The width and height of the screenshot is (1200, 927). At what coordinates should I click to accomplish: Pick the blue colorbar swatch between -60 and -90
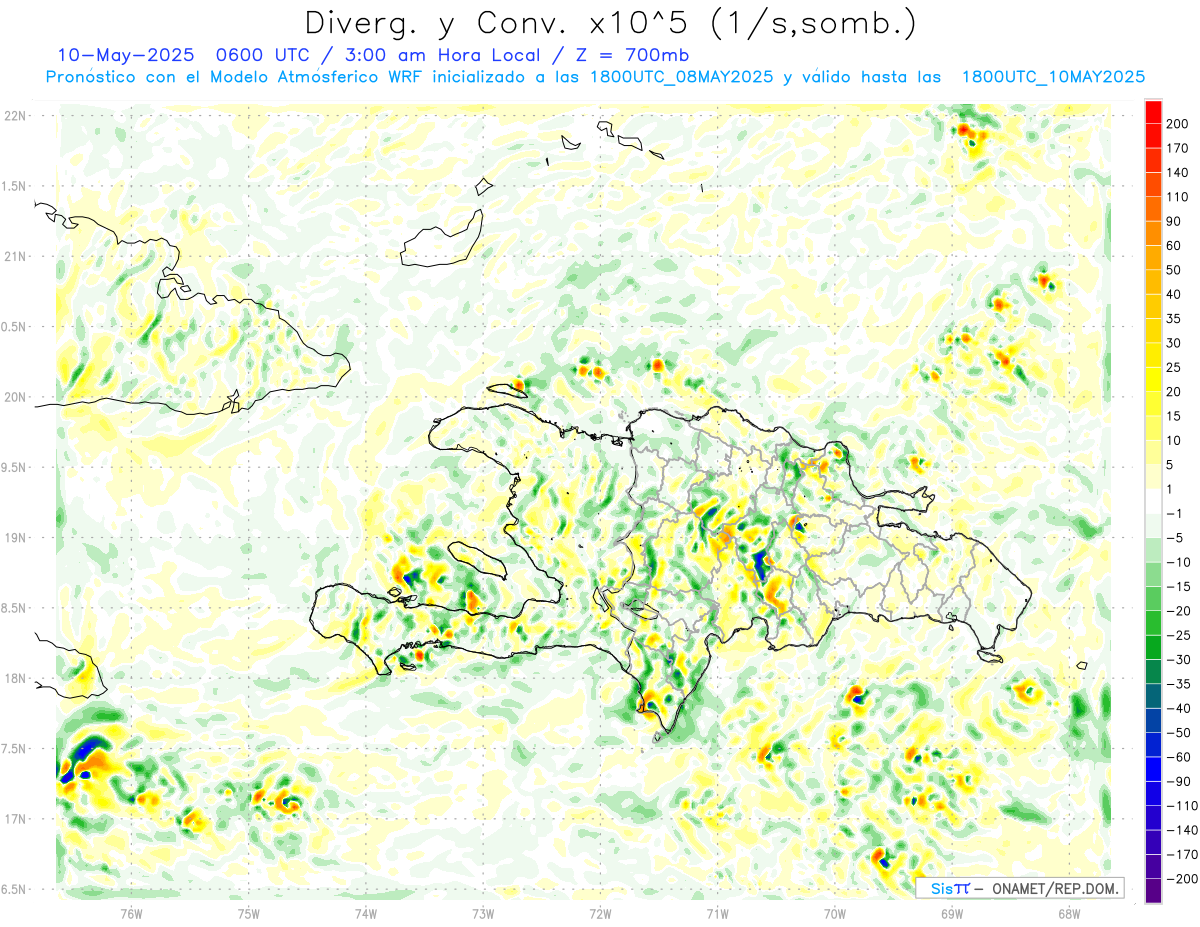[1153, 770]
